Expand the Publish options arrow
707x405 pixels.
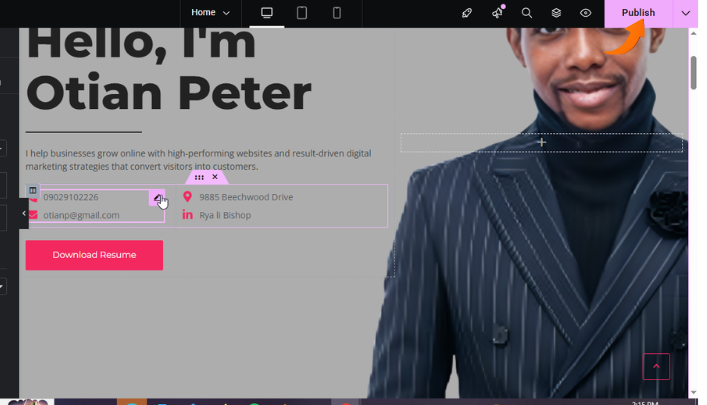click(685, 13)
